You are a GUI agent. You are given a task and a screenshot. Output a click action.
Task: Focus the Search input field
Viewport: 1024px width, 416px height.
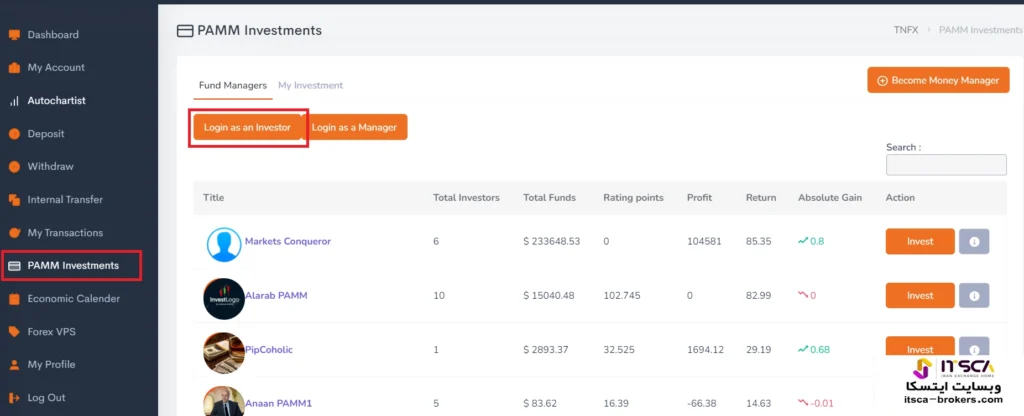coord(946,165)
